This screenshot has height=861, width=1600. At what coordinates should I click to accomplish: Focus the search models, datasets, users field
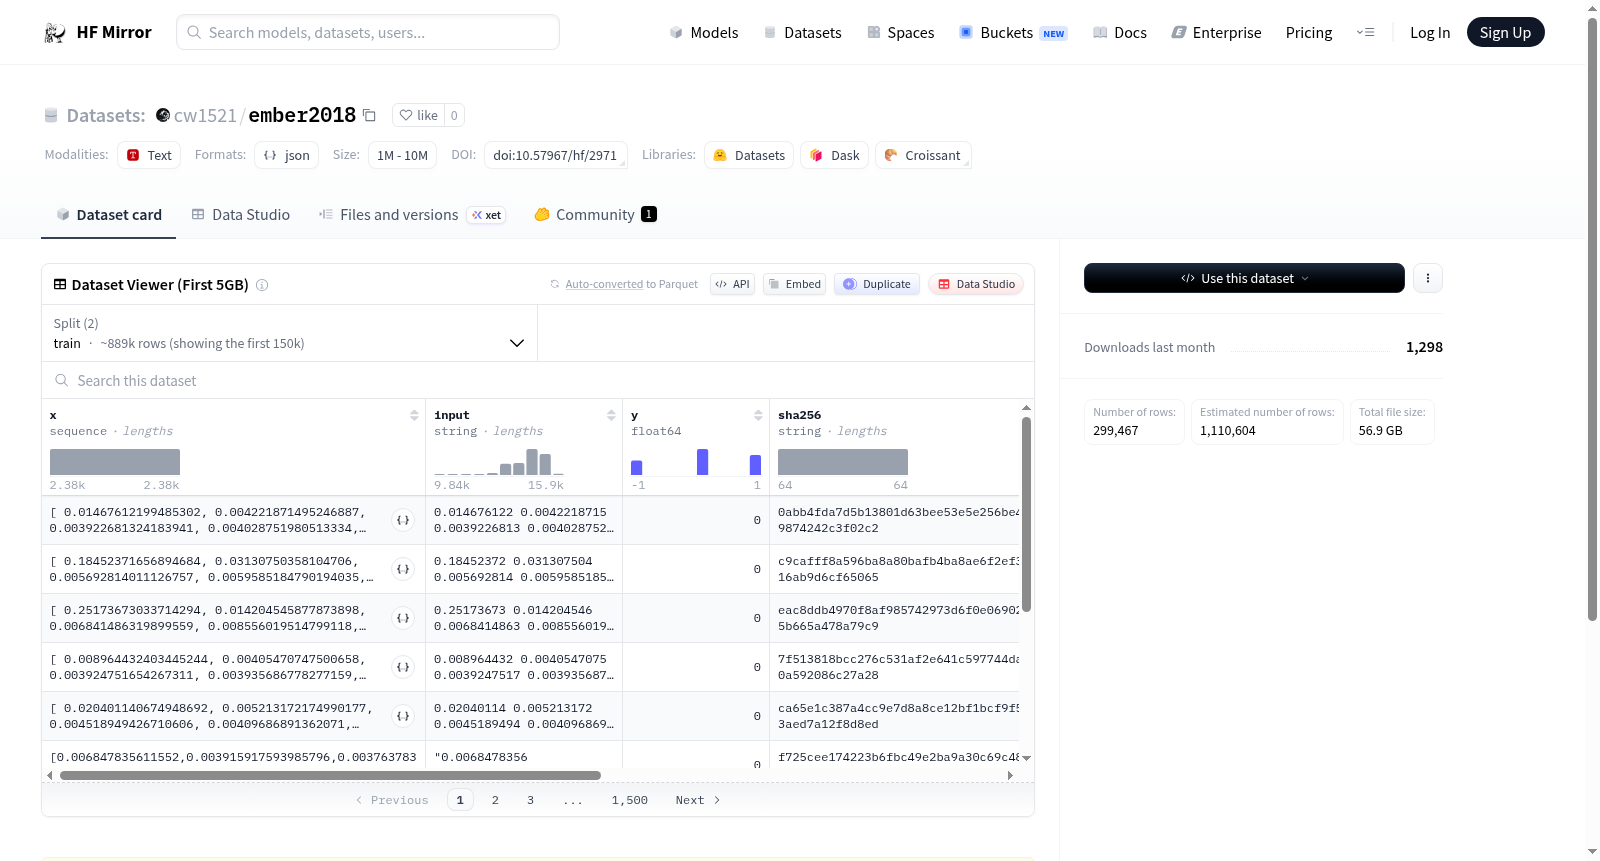(x=368, y=32)
